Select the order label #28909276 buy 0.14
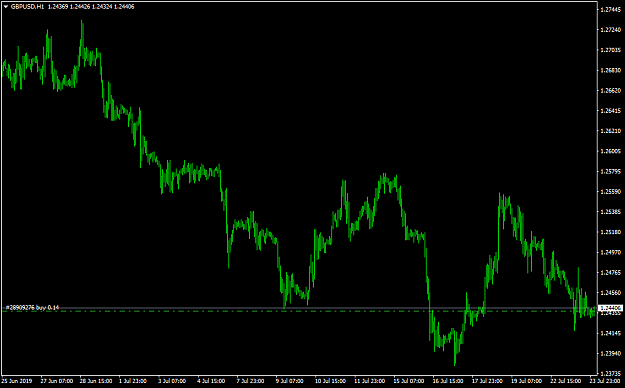The height and width of the screenshot is (388, 625). [x=32, y=307]
